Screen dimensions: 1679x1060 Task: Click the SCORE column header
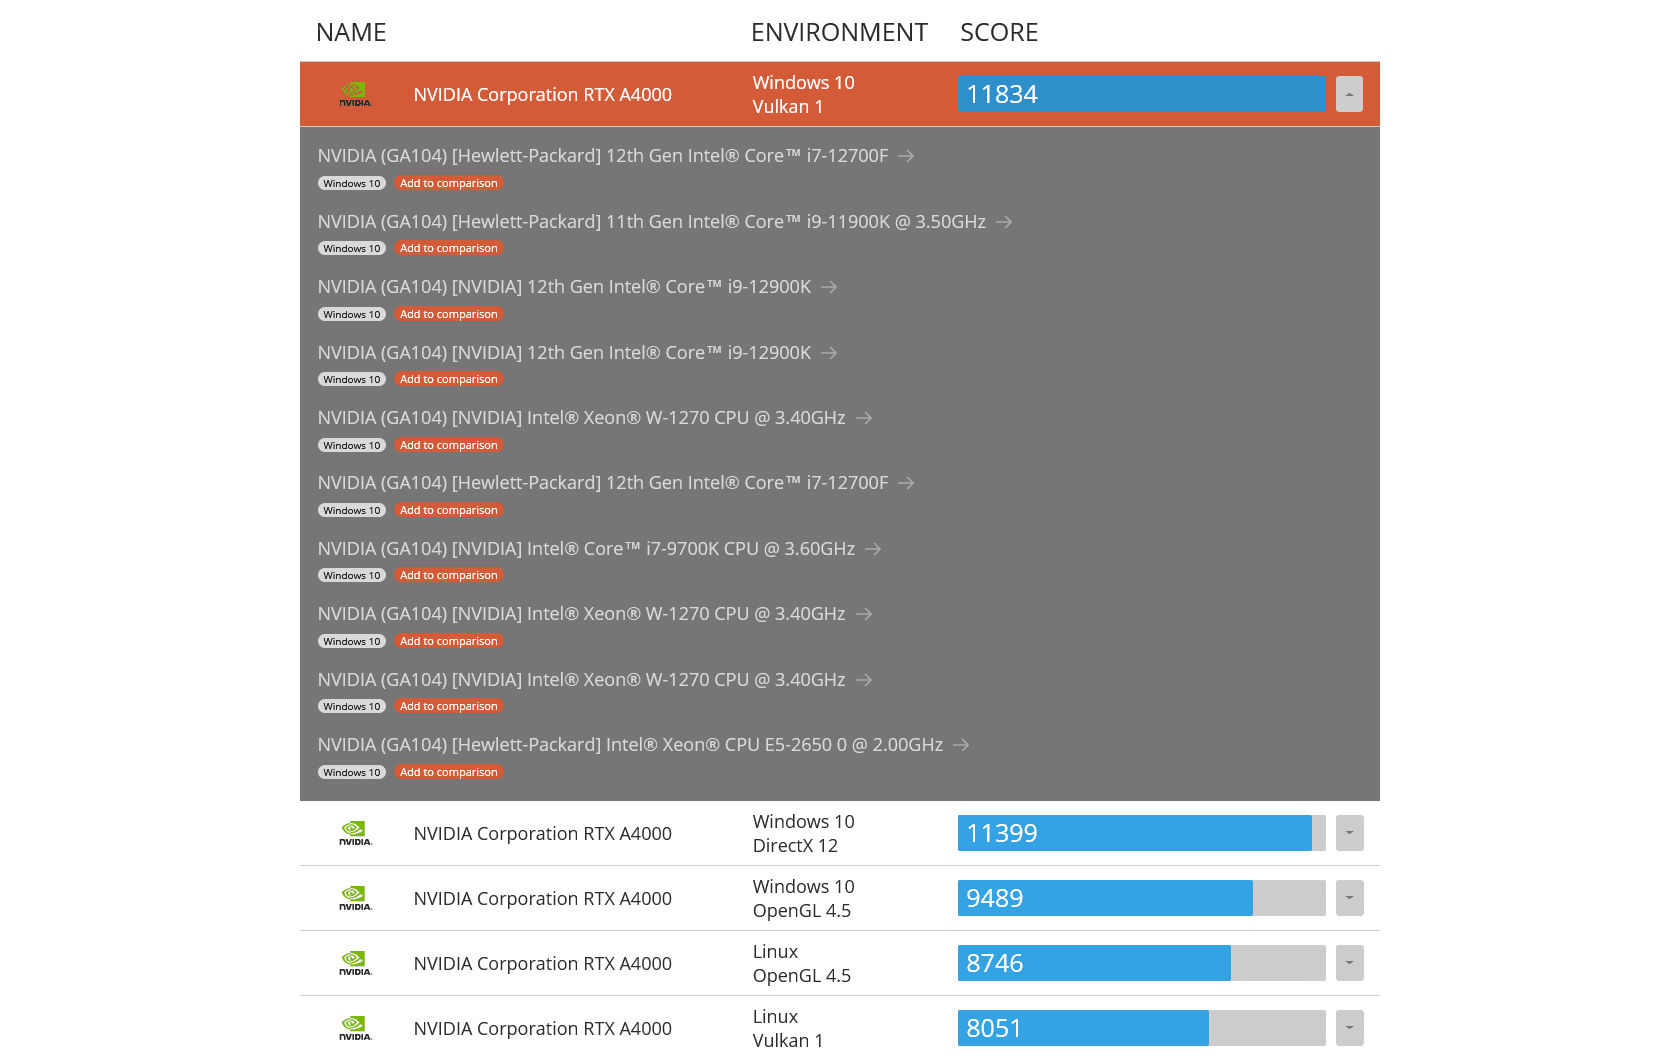coord(999,33)
